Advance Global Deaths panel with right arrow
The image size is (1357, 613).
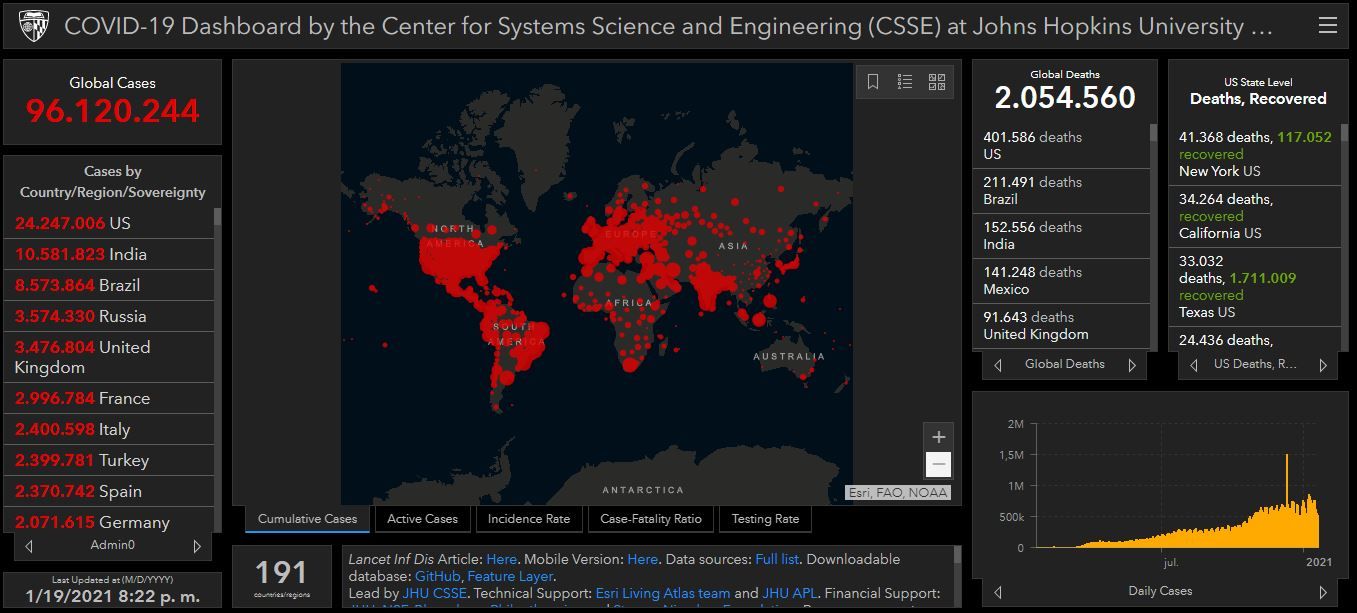coord(1132,365)
